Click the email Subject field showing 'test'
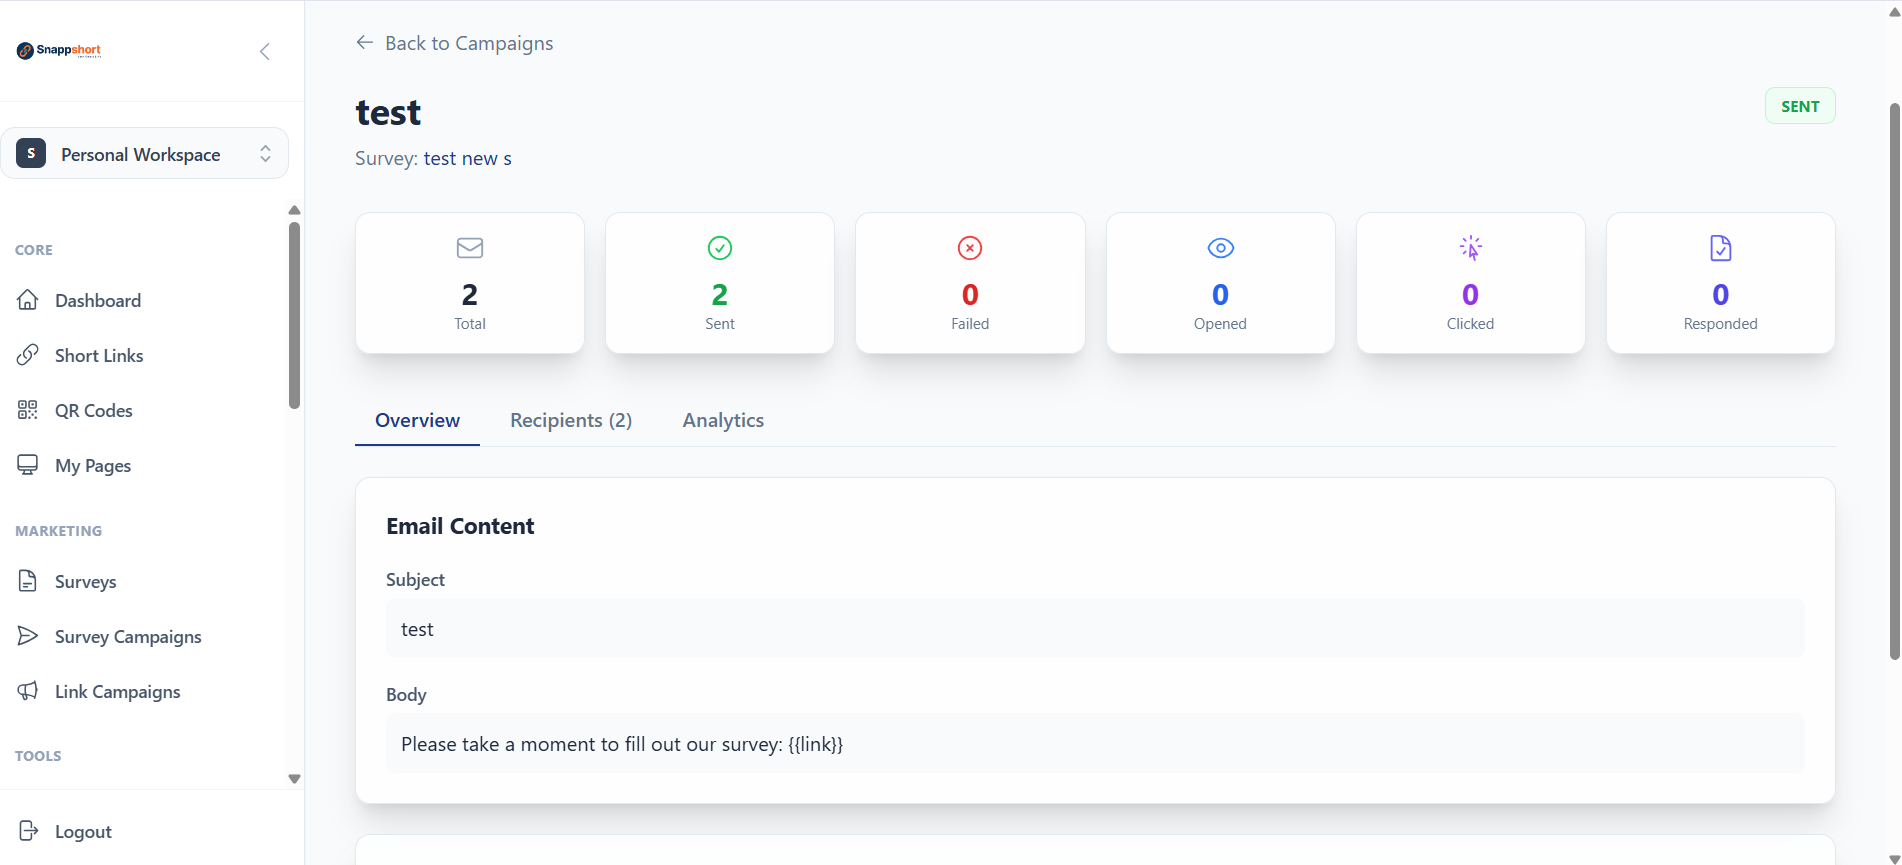The height and width of the screenshot is (865, 1902). click(x=1095, y=628)
